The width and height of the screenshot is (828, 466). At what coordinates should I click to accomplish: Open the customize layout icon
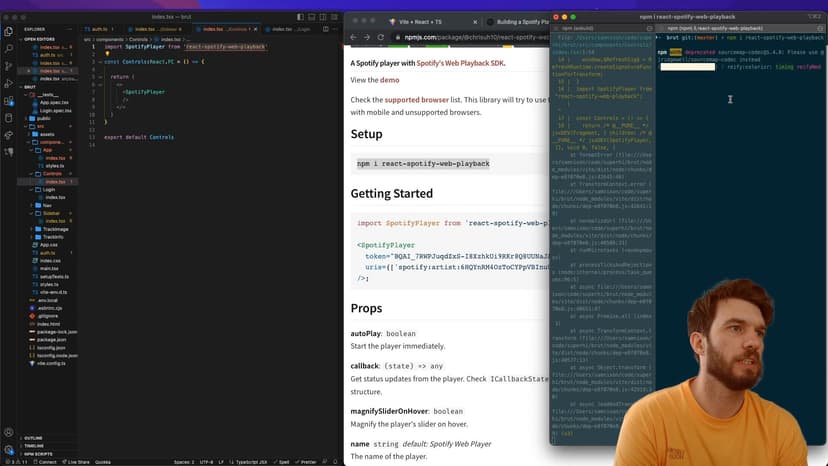334,17
